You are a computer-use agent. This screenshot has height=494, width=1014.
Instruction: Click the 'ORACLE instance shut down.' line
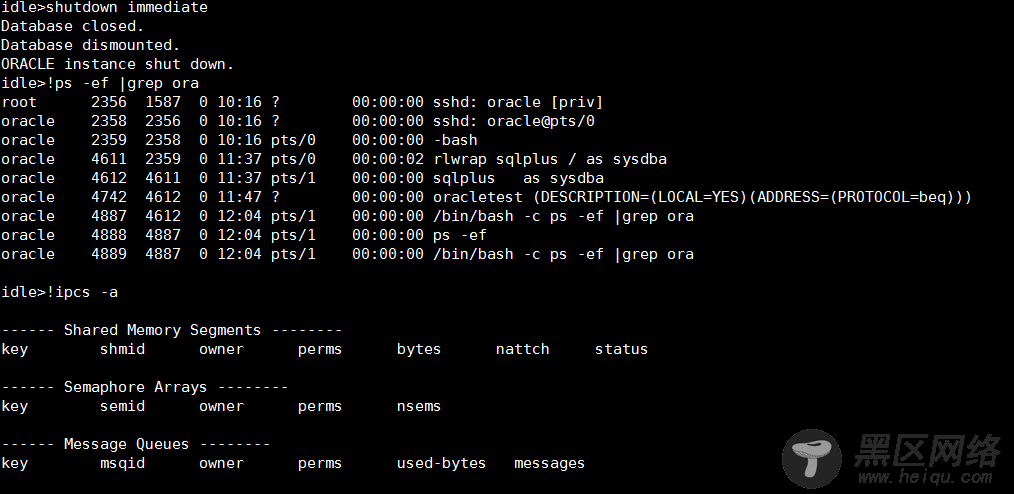[117, 65]
